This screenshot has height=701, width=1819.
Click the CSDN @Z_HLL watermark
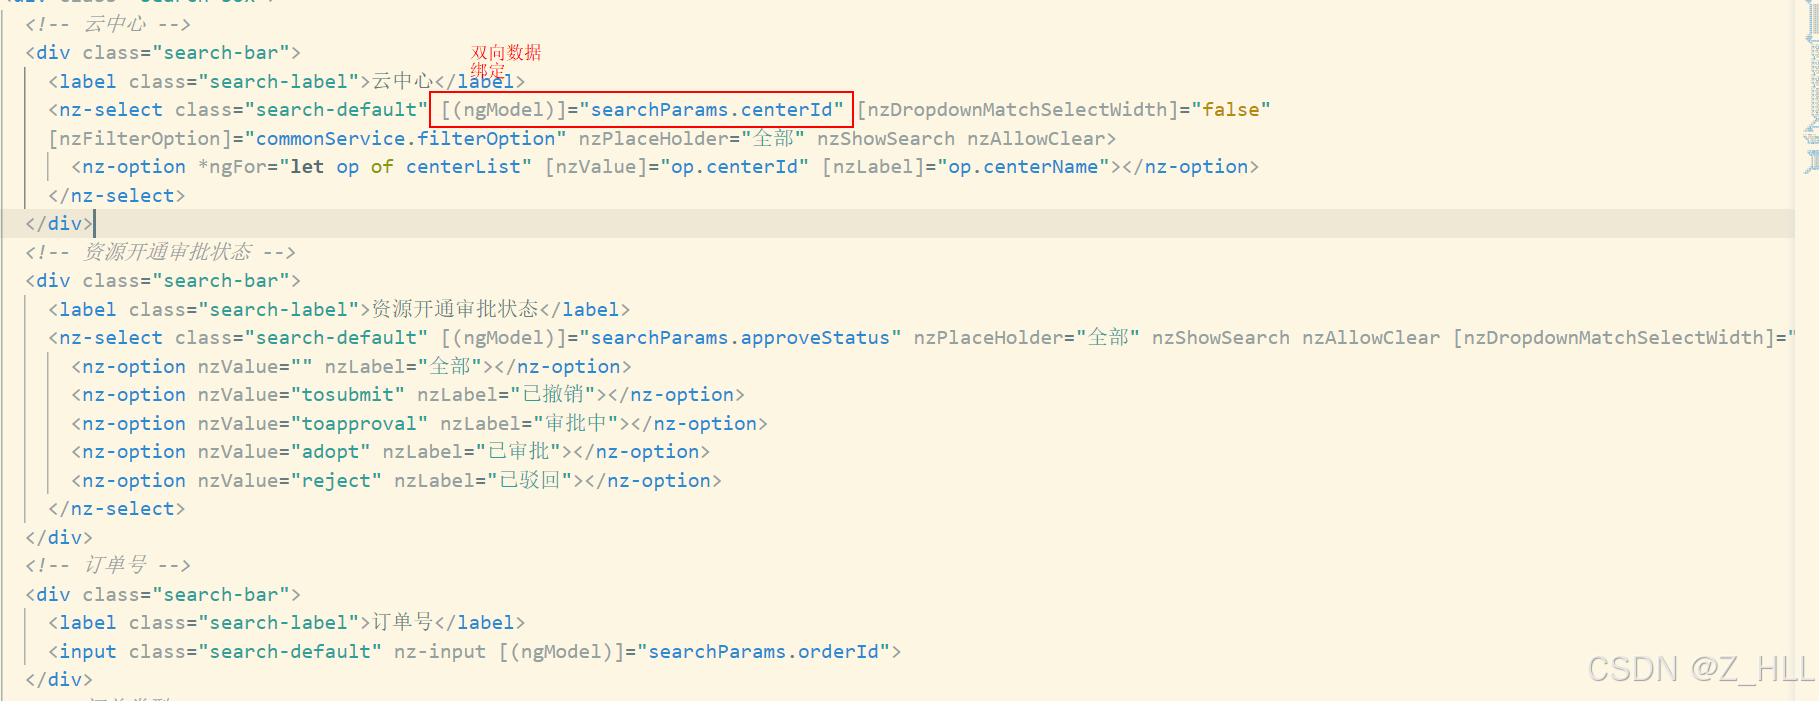pyautogui.click(x=1700, y=669)
